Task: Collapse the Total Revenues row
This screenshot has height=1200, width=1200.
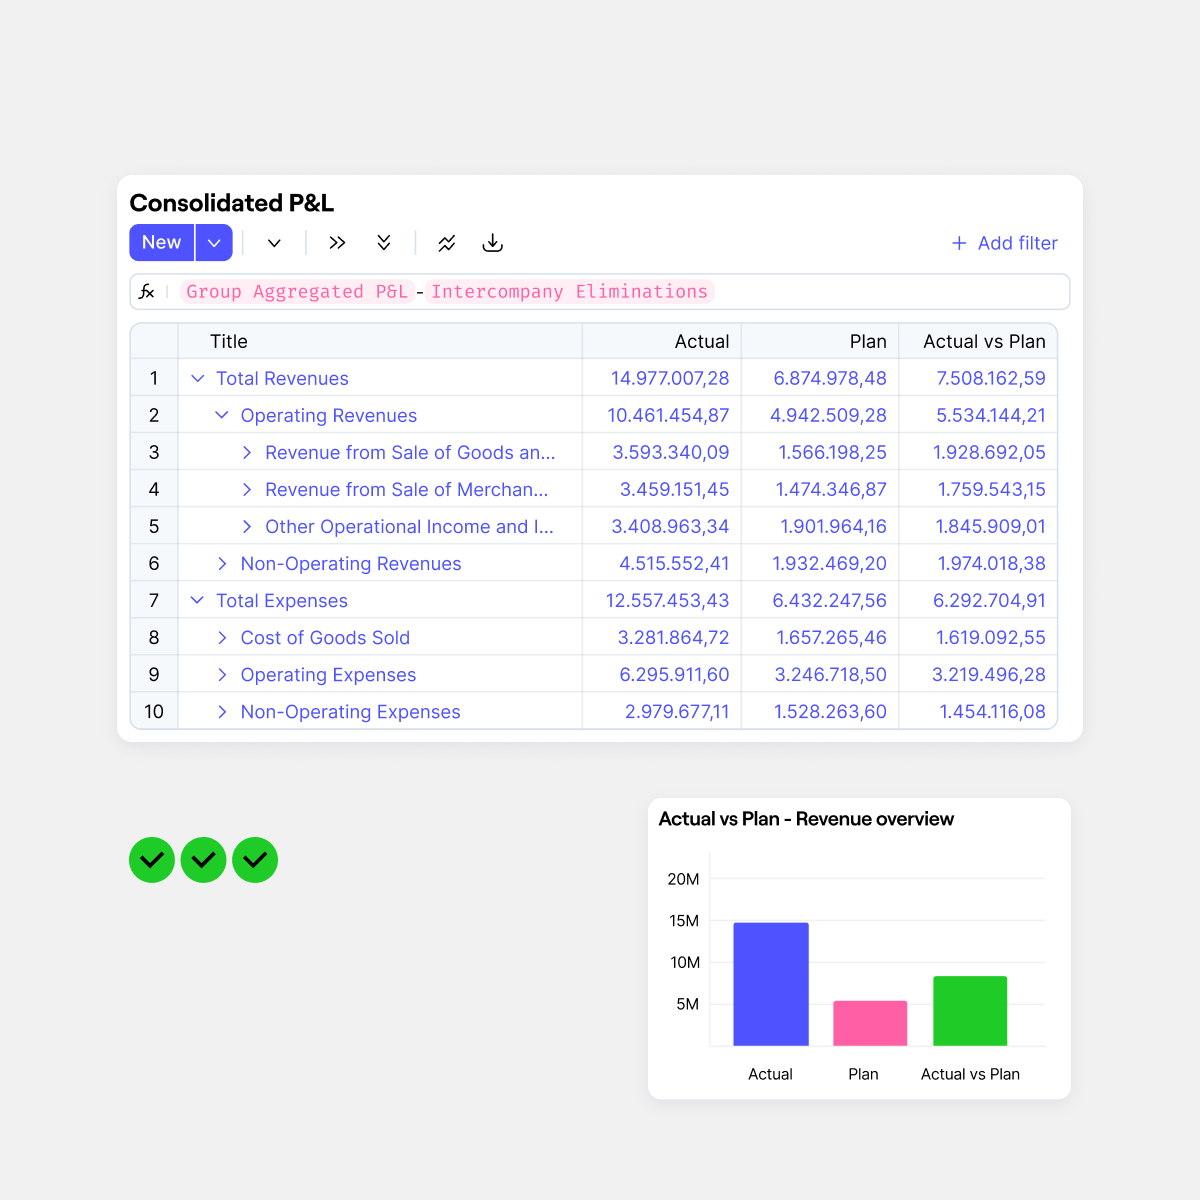Action: 198,378
